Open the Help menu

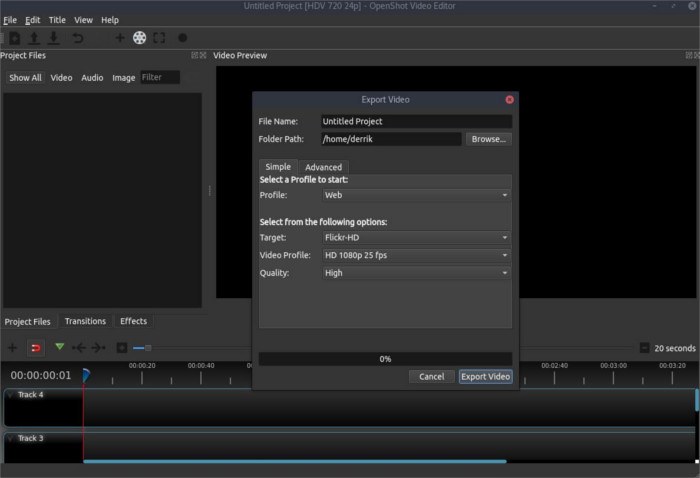pyautogui.click(x=110, y=20)
